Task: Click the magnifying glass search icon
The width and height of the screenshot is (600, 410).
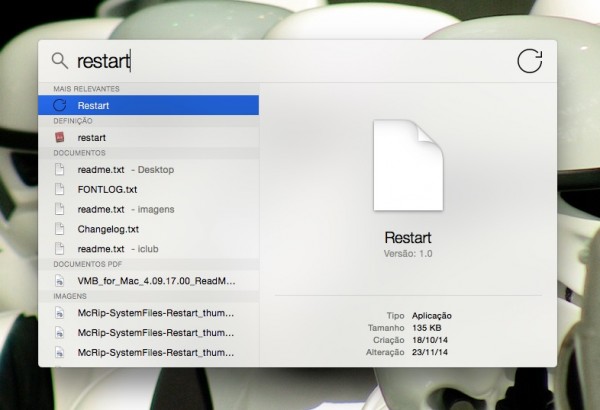Action: [x=60, y=61]
